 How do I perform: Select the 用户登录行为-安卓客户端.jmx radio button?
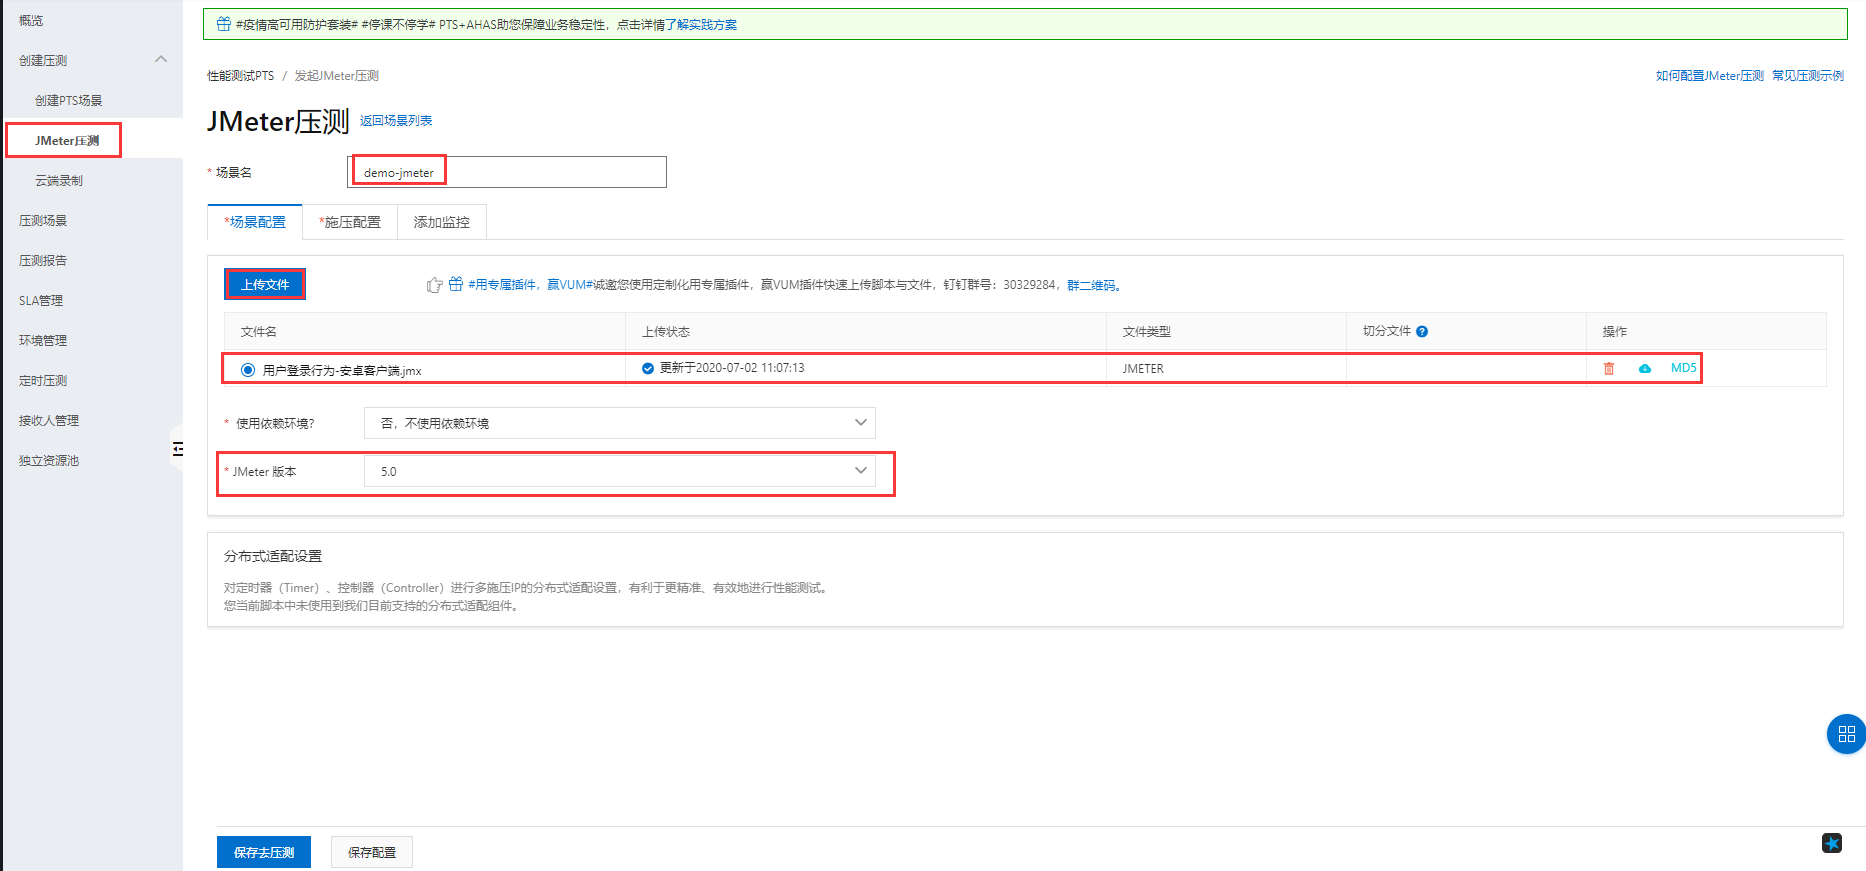pos(248,370)
